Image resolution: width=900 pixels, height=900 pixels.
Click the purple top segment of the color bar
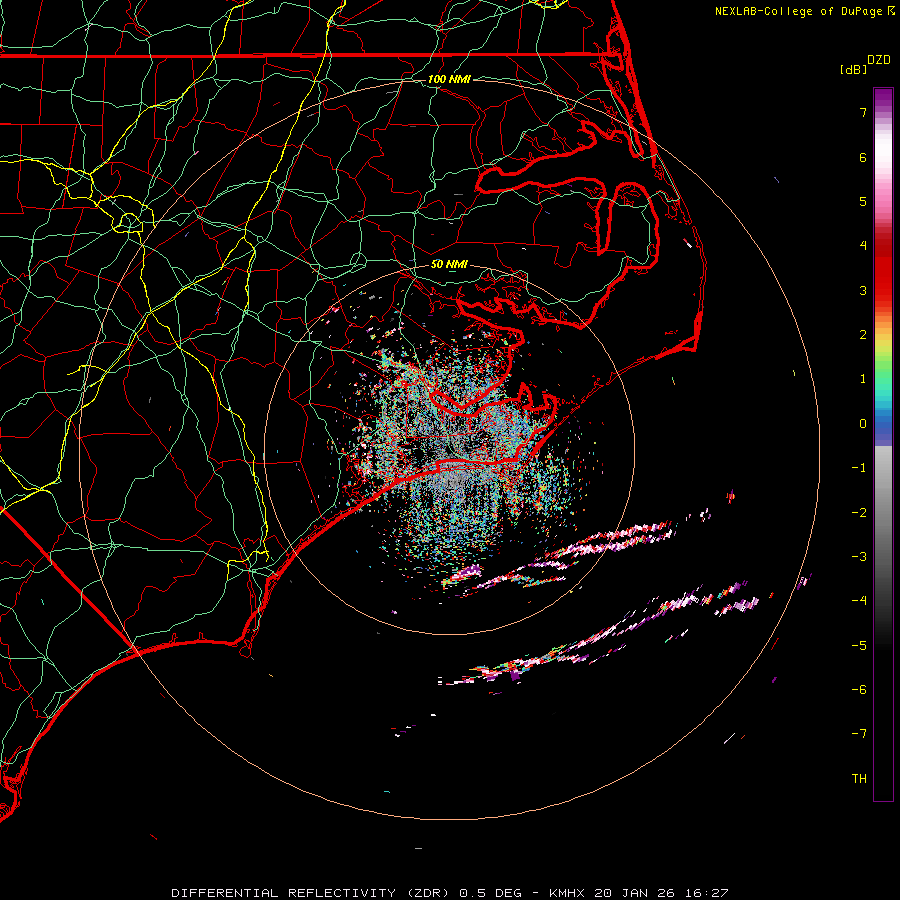click(x=883, y=98)
